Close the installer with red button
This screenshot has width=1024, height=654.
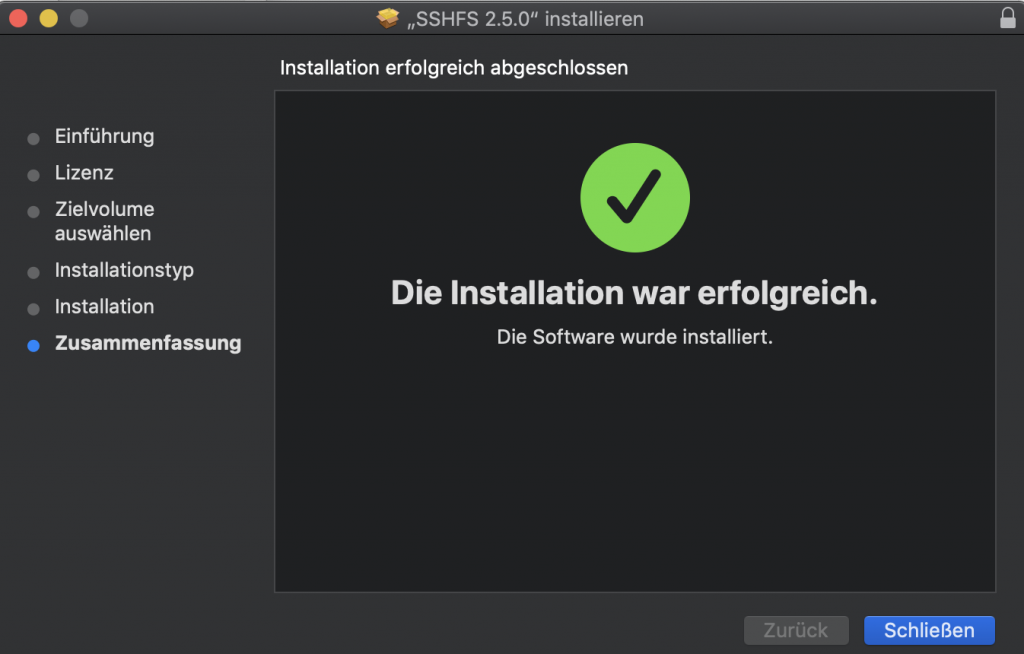click(18, 18)
